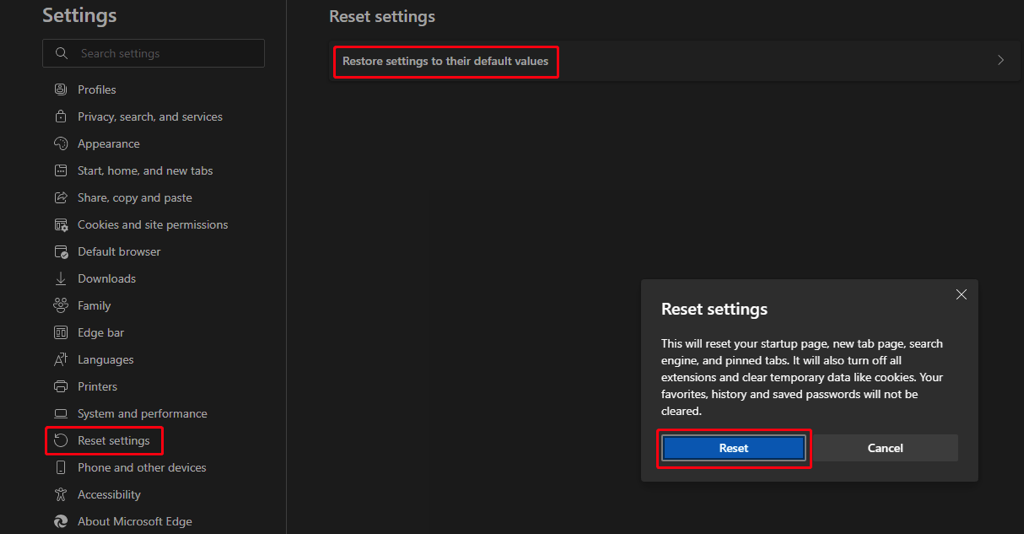Click the Languages icon
Viewport: 1024px width, 534px height.
click(61, 360)
